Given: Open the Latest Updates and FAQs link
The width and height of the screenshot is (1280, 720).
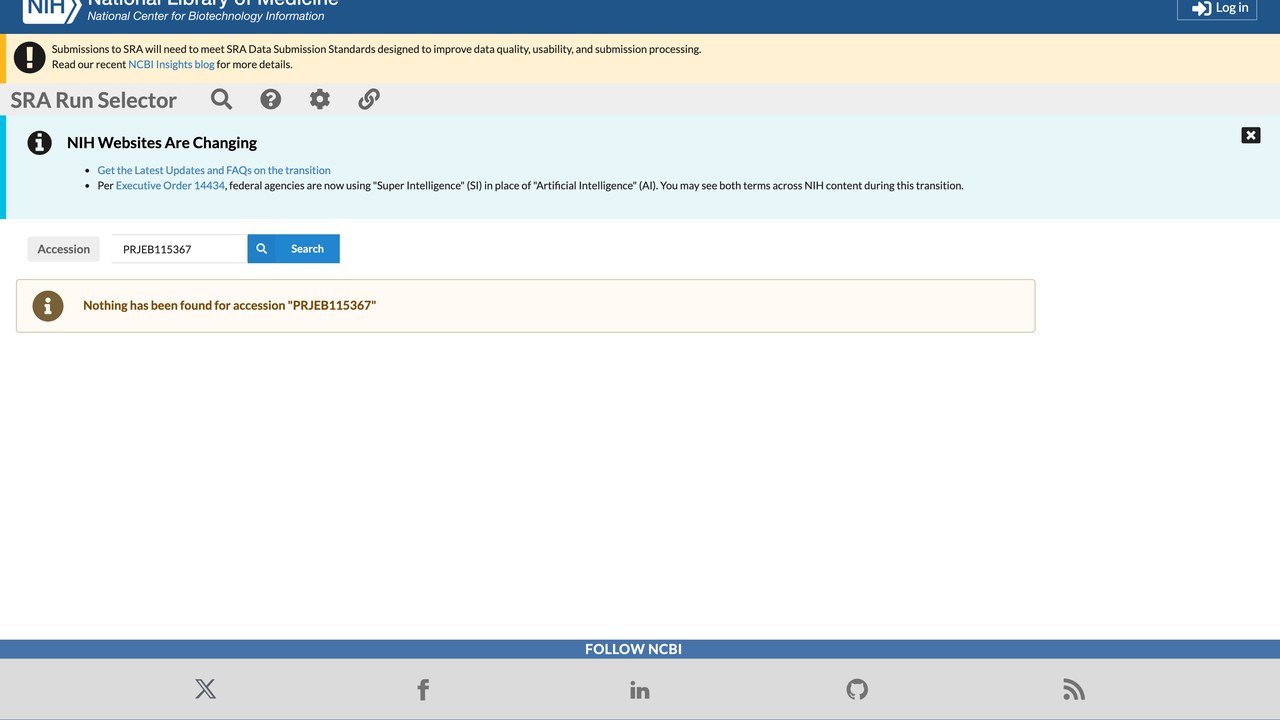Looking at the screenshot, I should [214, 170].
